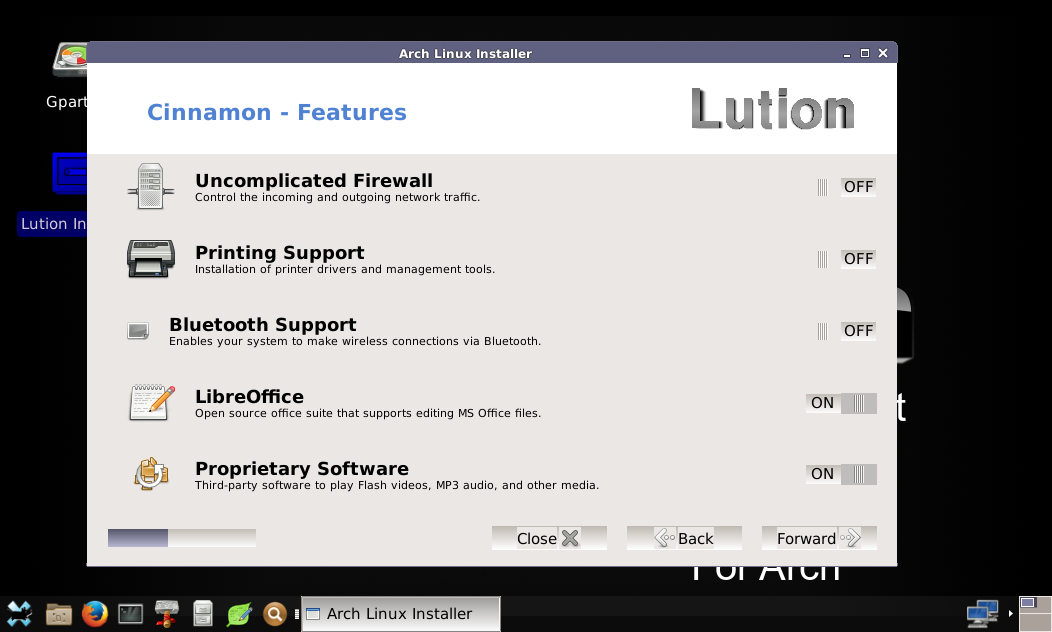
Task: Click the Close button in the installer
Action: (x=549, y=538)
